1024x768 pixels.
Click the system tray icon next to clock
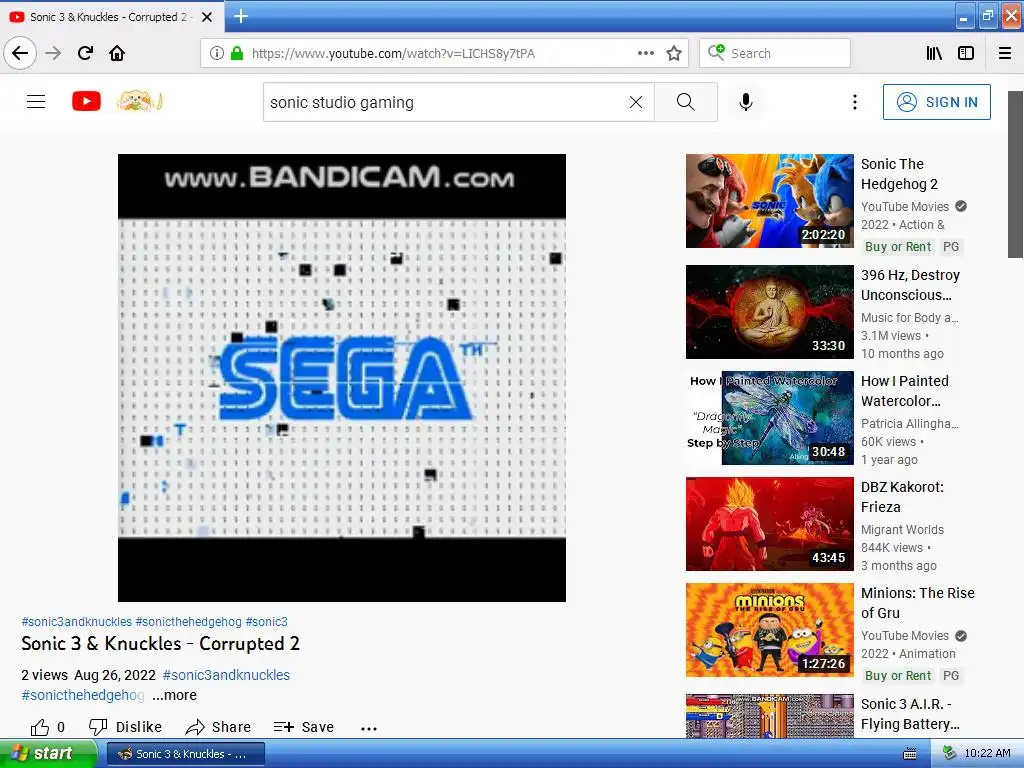click(948, 753)
